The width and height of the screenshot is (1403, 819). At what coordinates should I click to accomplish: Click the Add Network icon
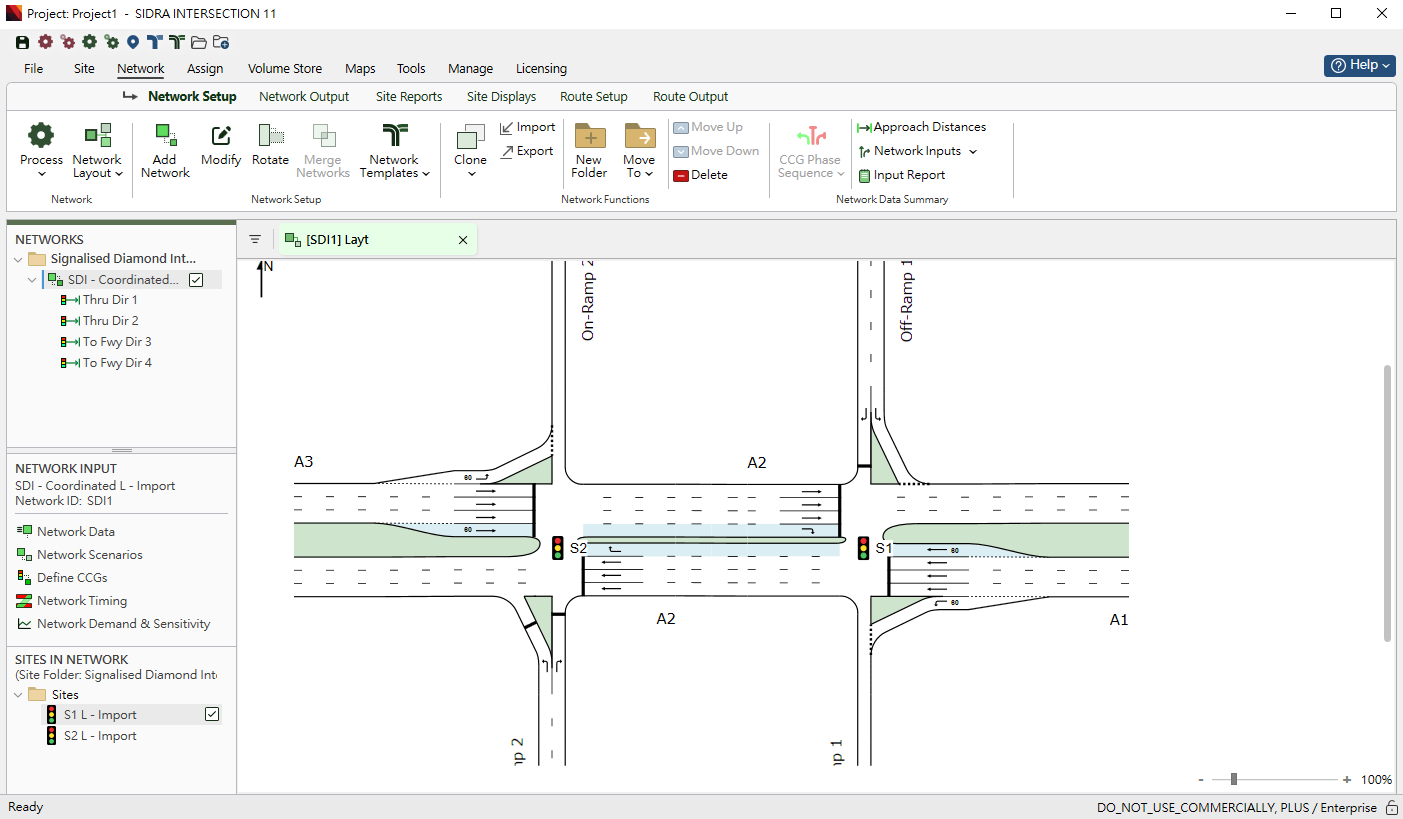[x=166, y=136]
